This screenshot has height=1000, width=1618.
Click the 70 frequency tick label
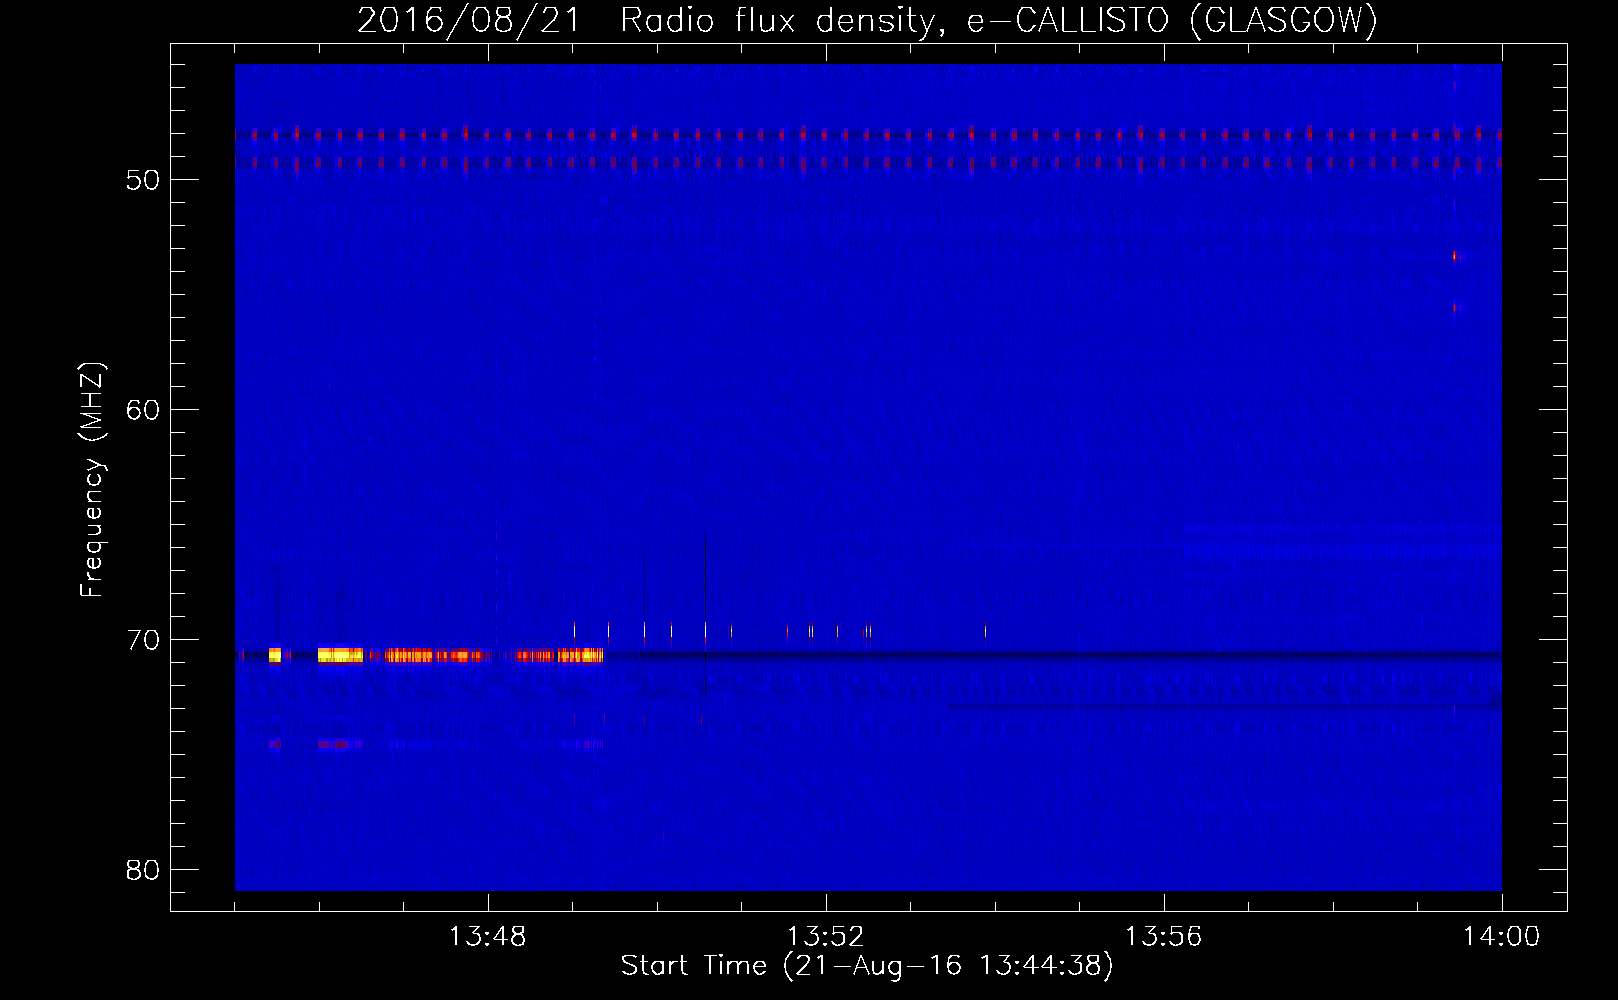coord(143,640)
